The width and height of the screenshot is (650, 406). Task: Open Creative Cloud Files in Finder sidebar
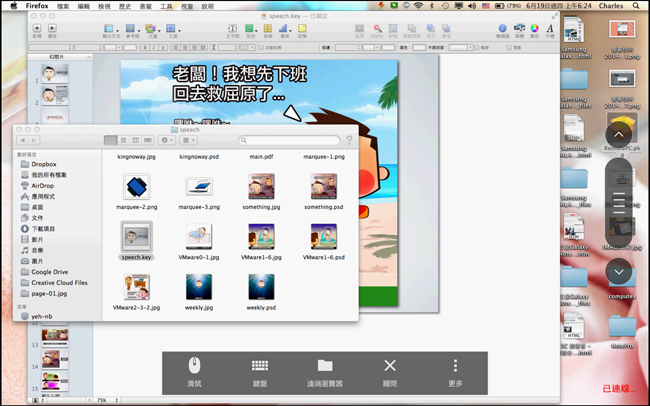click(59, 283)
